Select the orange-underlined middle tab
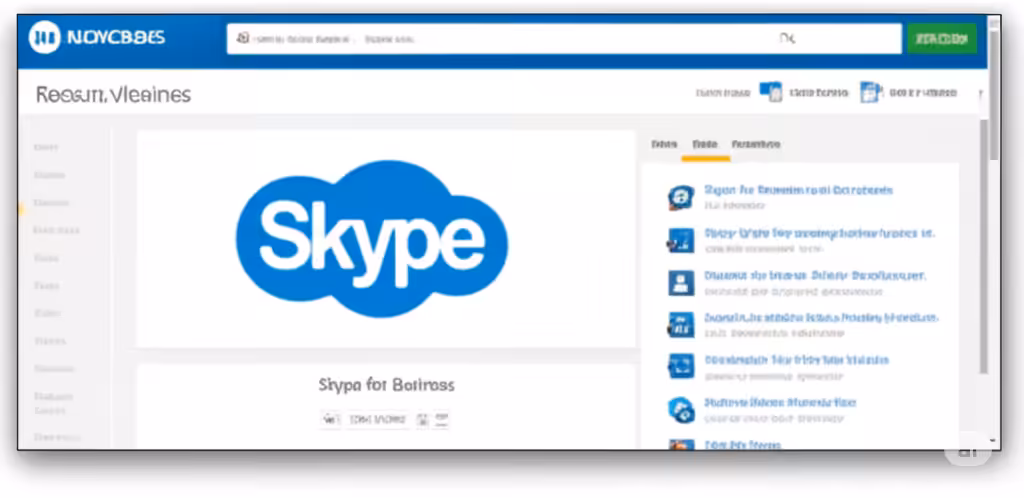Image resolution: width=1024 pixels, height=498 pixels. click(x=705, y=144)
